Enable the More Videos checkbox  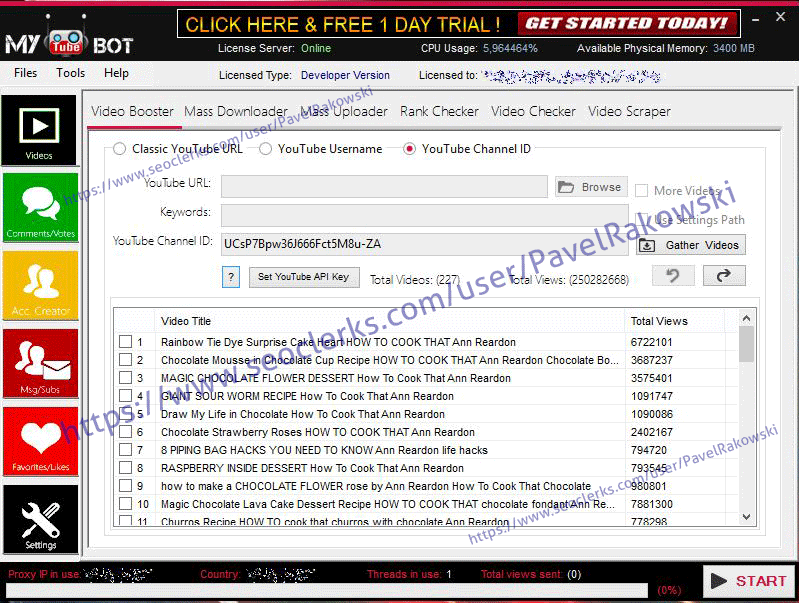point(642,191)
